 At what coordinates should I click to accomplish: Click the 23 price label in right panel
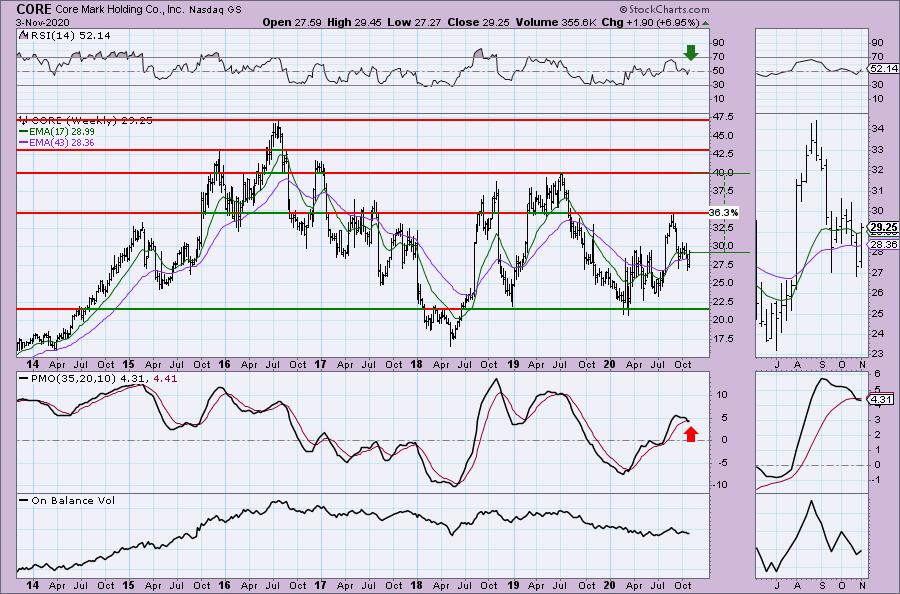click(878, 354)
